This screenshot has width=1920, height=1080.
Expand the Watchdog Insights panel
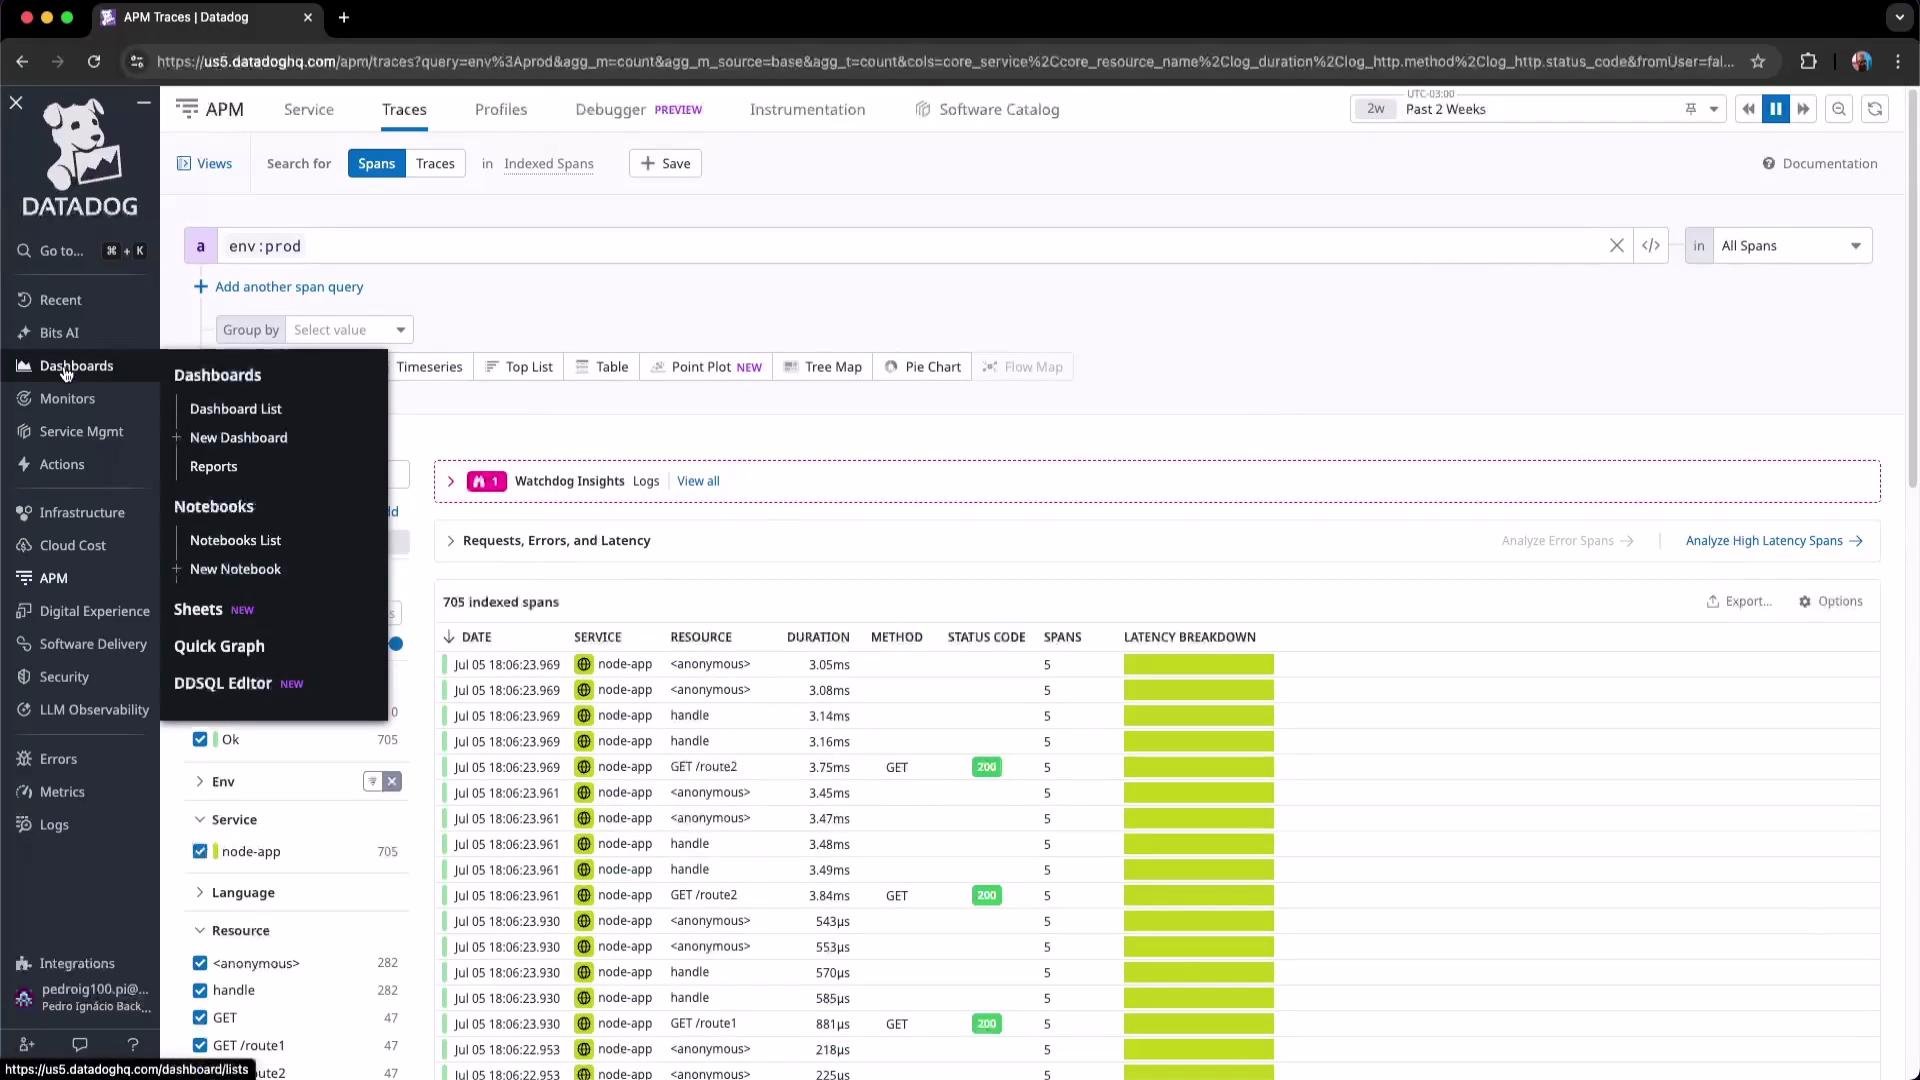click(x=451, y=482)
